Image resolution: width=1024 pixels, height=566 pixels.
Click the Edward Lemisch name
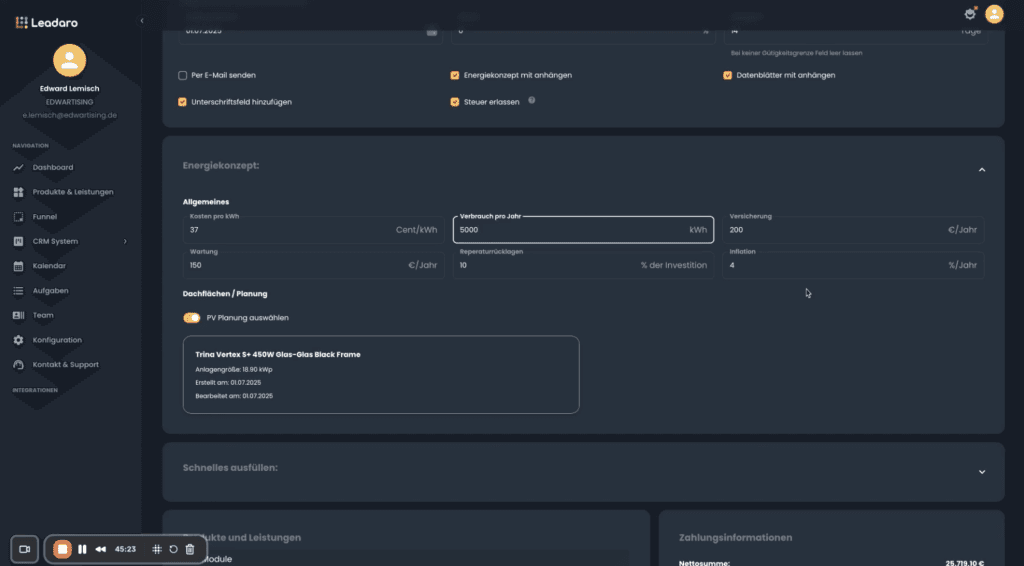pyautogui.click(x=69, y=89)
